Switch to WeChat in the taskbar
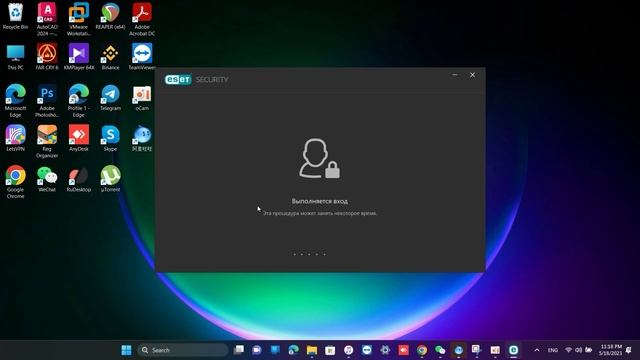The image size is (640, 360). pyautogui.click(x=440, y=350)
